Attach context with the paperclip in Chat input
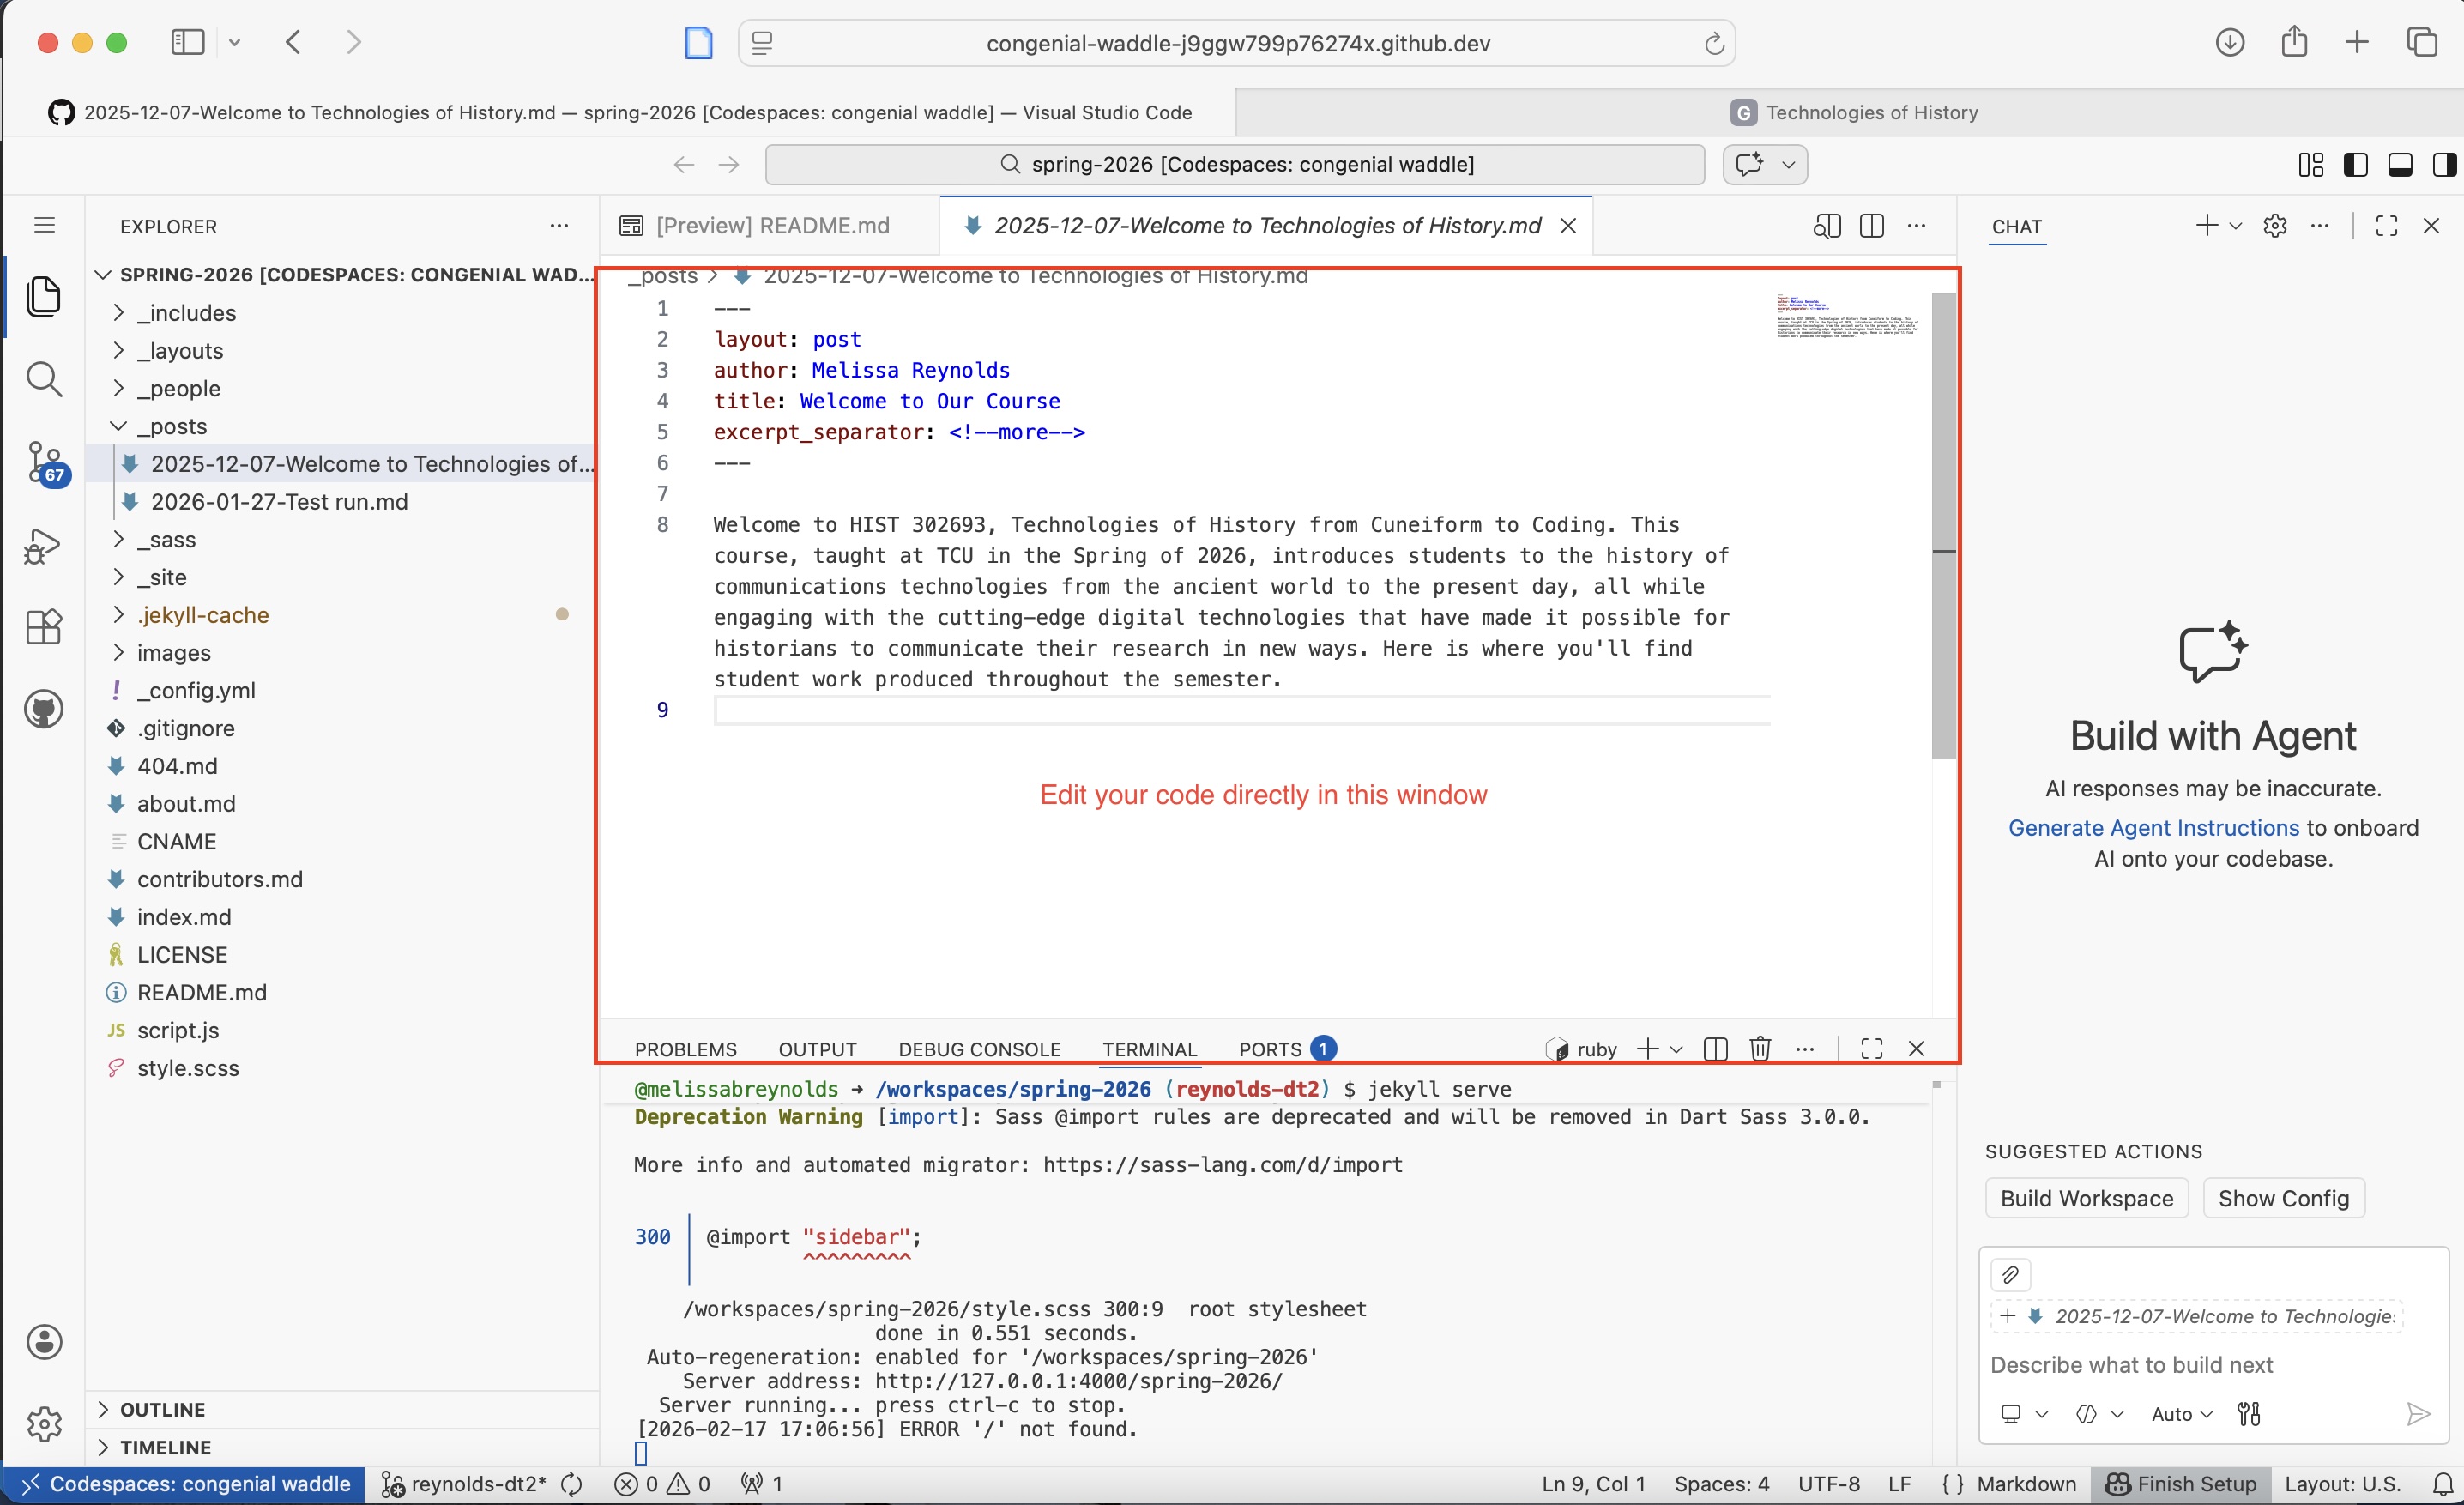 click(2011, 1274)
